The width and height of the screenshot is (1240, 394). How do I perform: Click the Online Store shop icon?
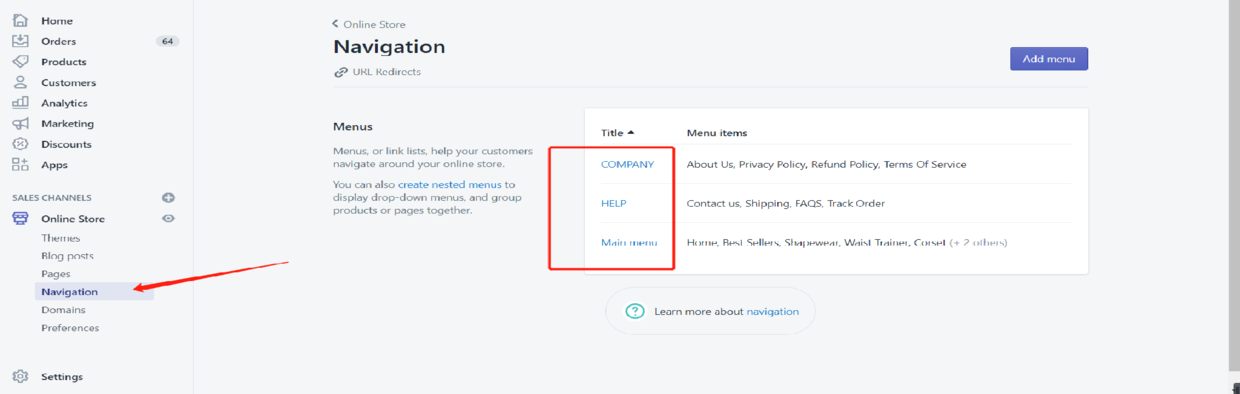tap(20, 218)
